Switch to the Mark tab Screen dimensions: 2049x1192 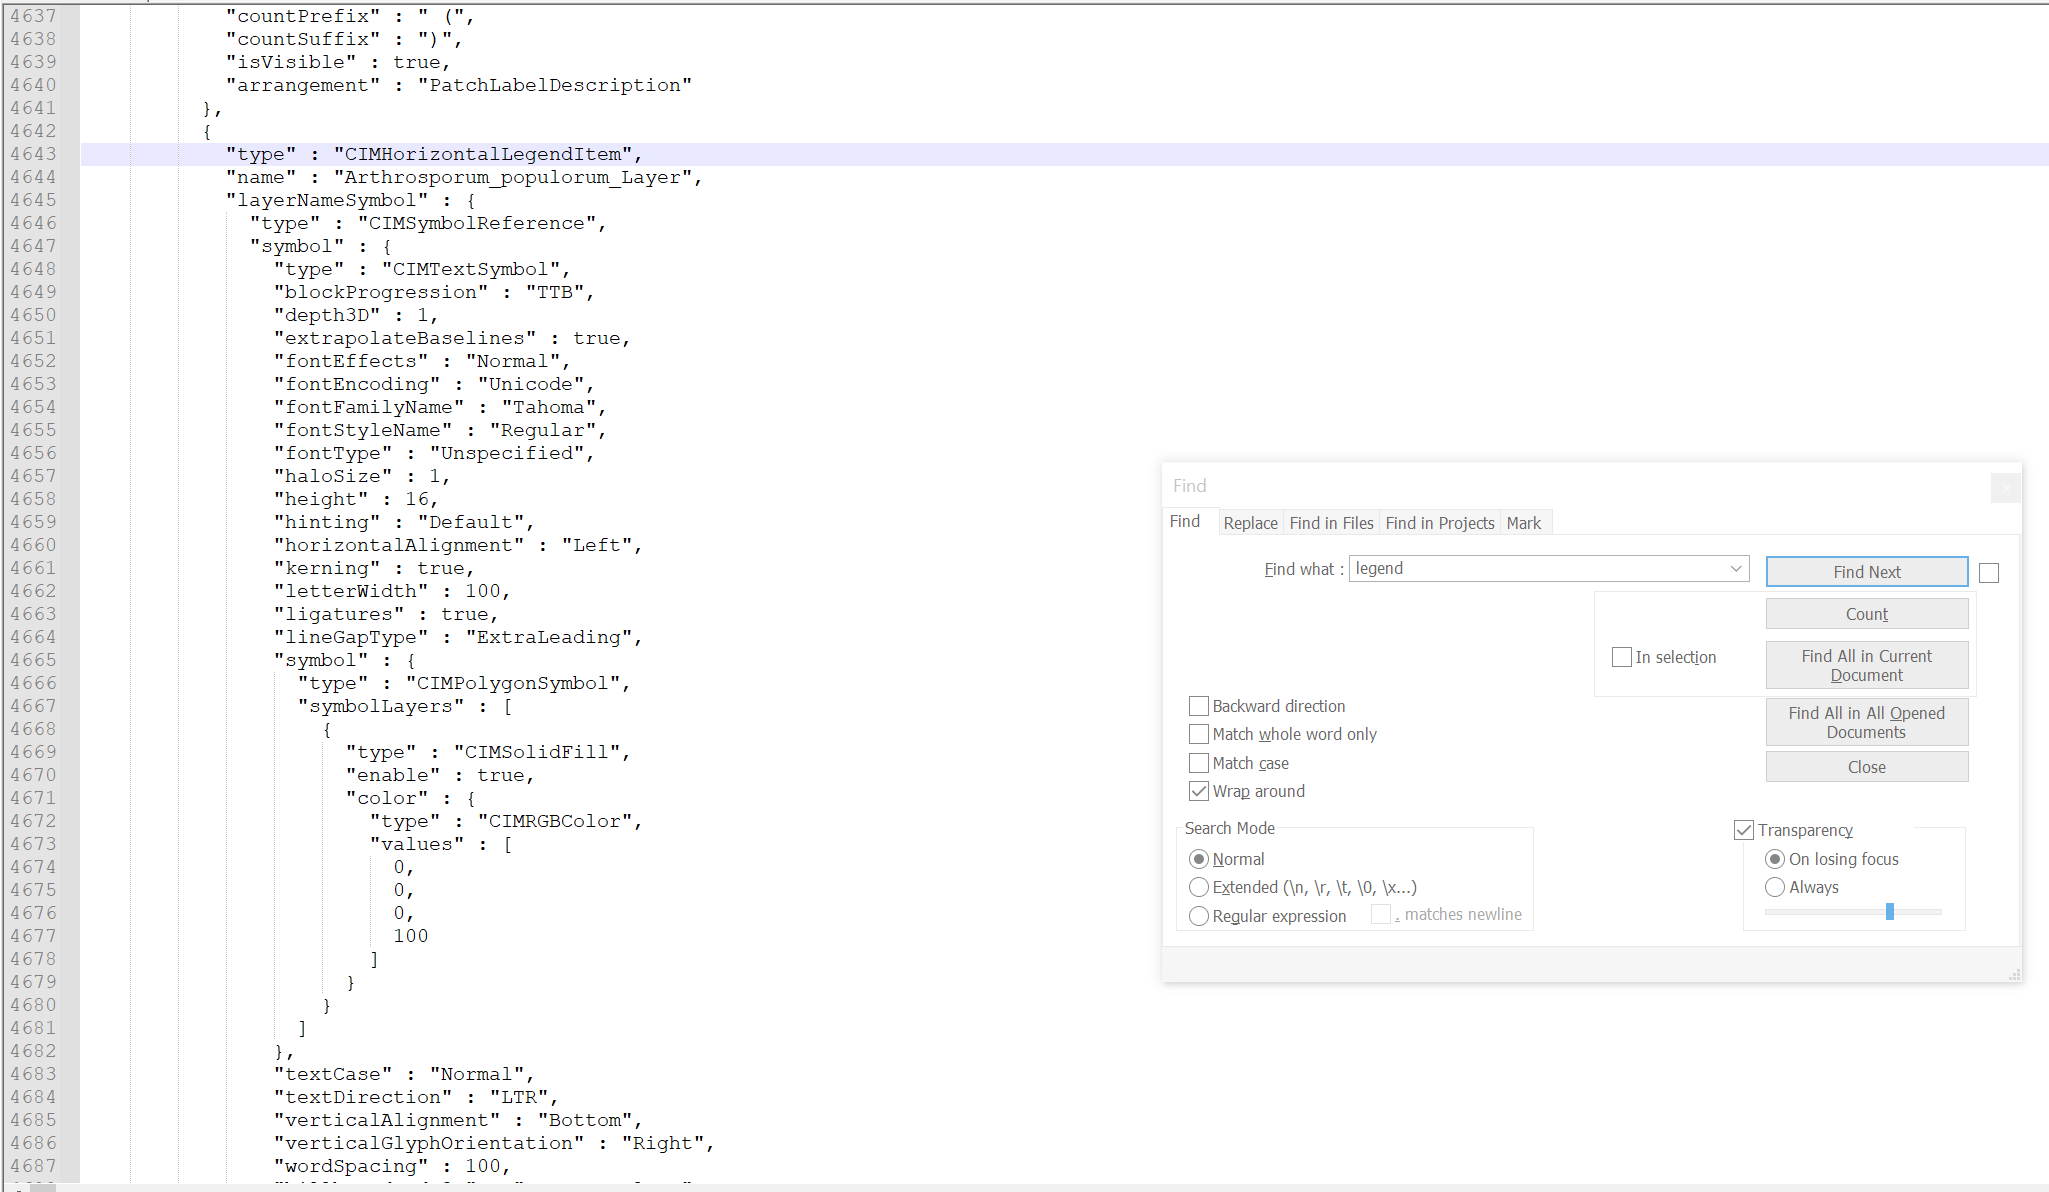(1524, 522)
